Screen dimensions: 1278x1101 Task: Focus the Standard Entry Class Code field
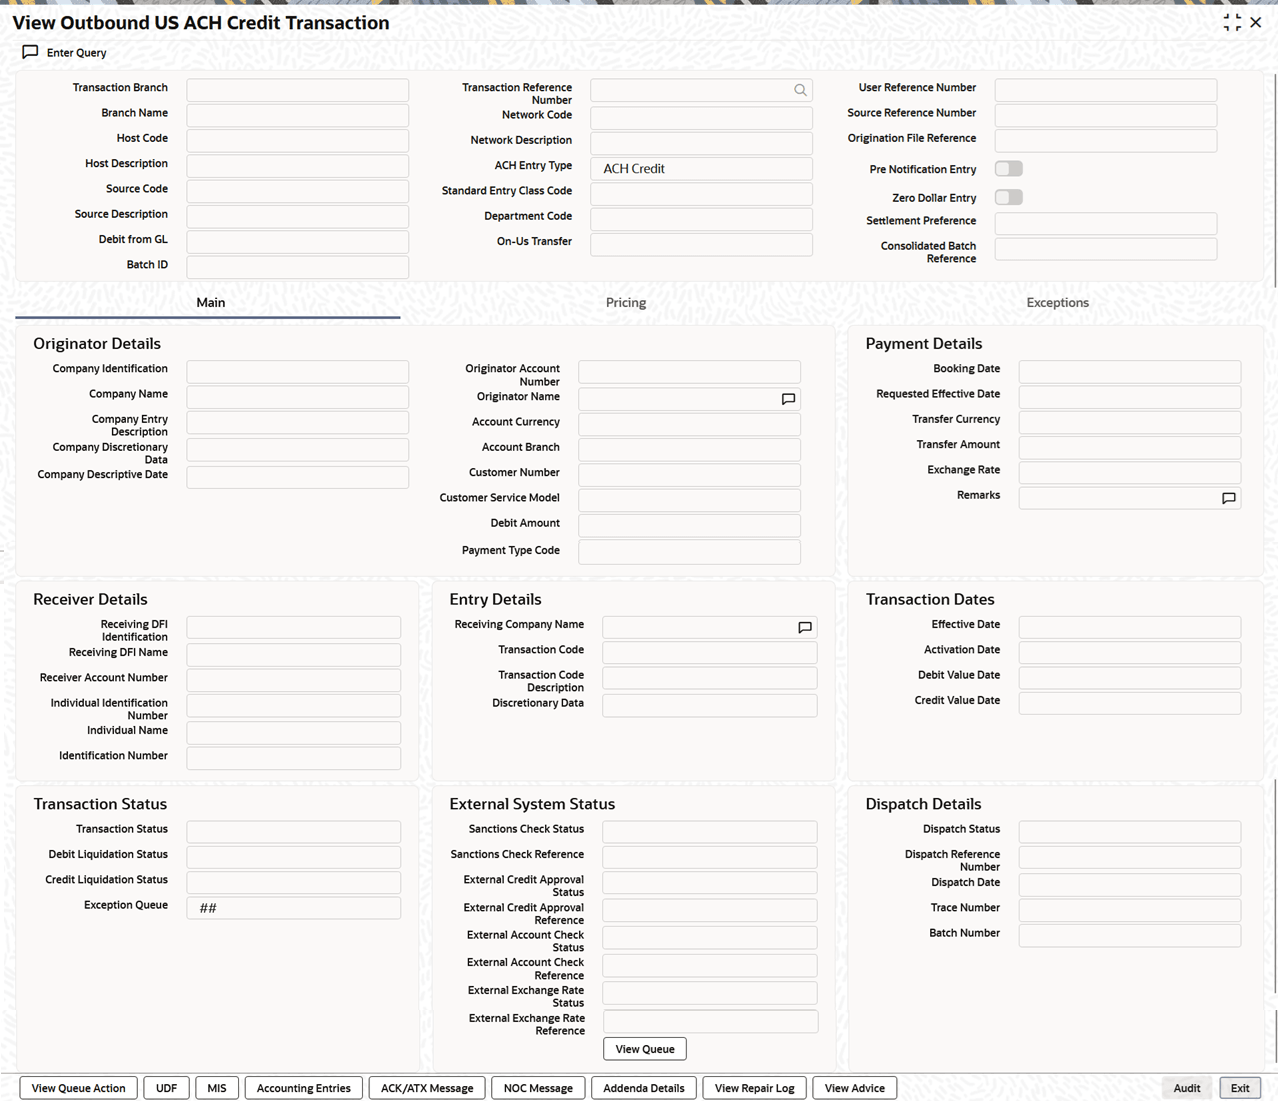tap(701, 193)
